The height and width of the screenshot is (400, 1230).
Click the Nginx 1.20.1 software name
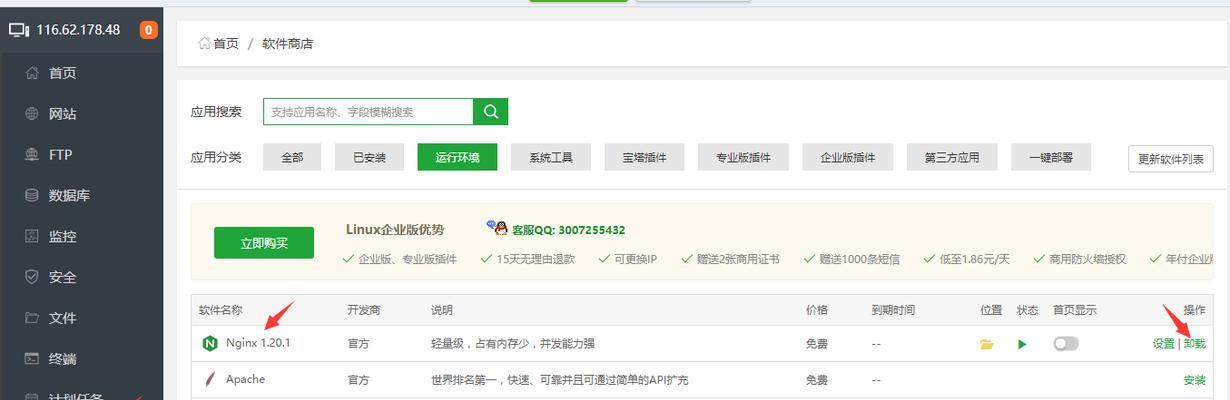pos(258,344)
